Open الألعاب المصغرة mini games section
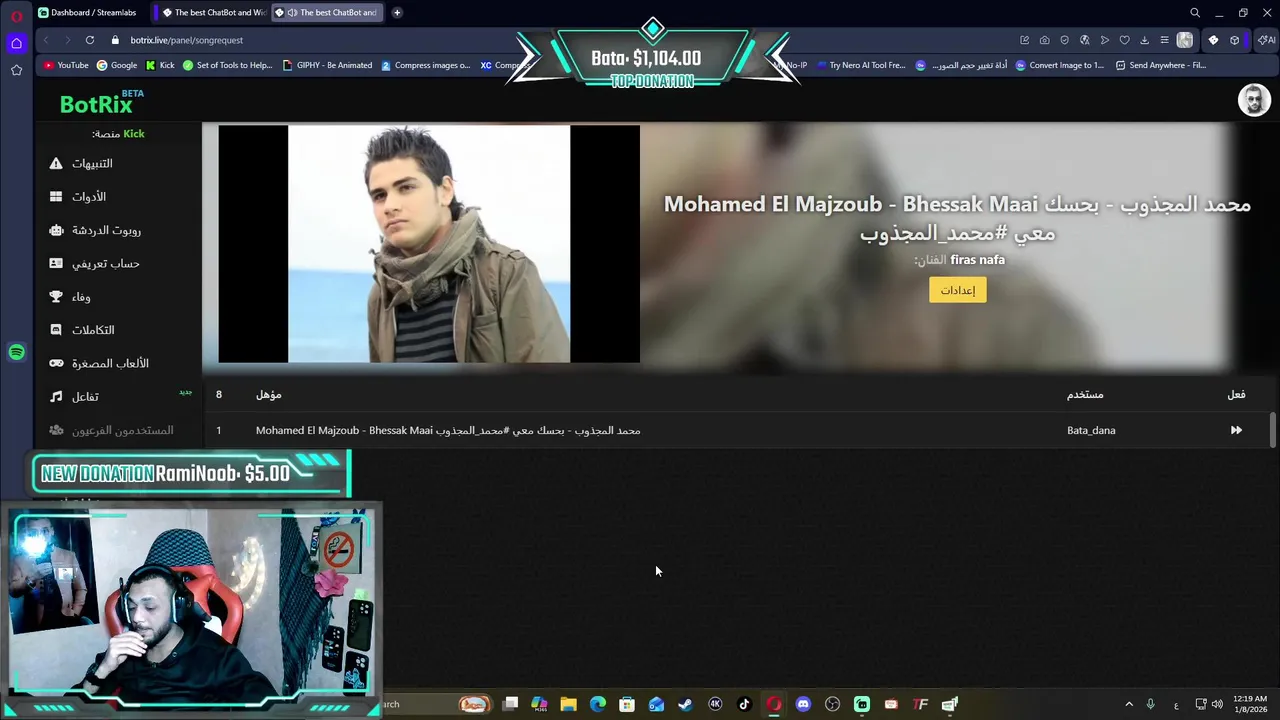1280x720 pixels. [99, 363]
